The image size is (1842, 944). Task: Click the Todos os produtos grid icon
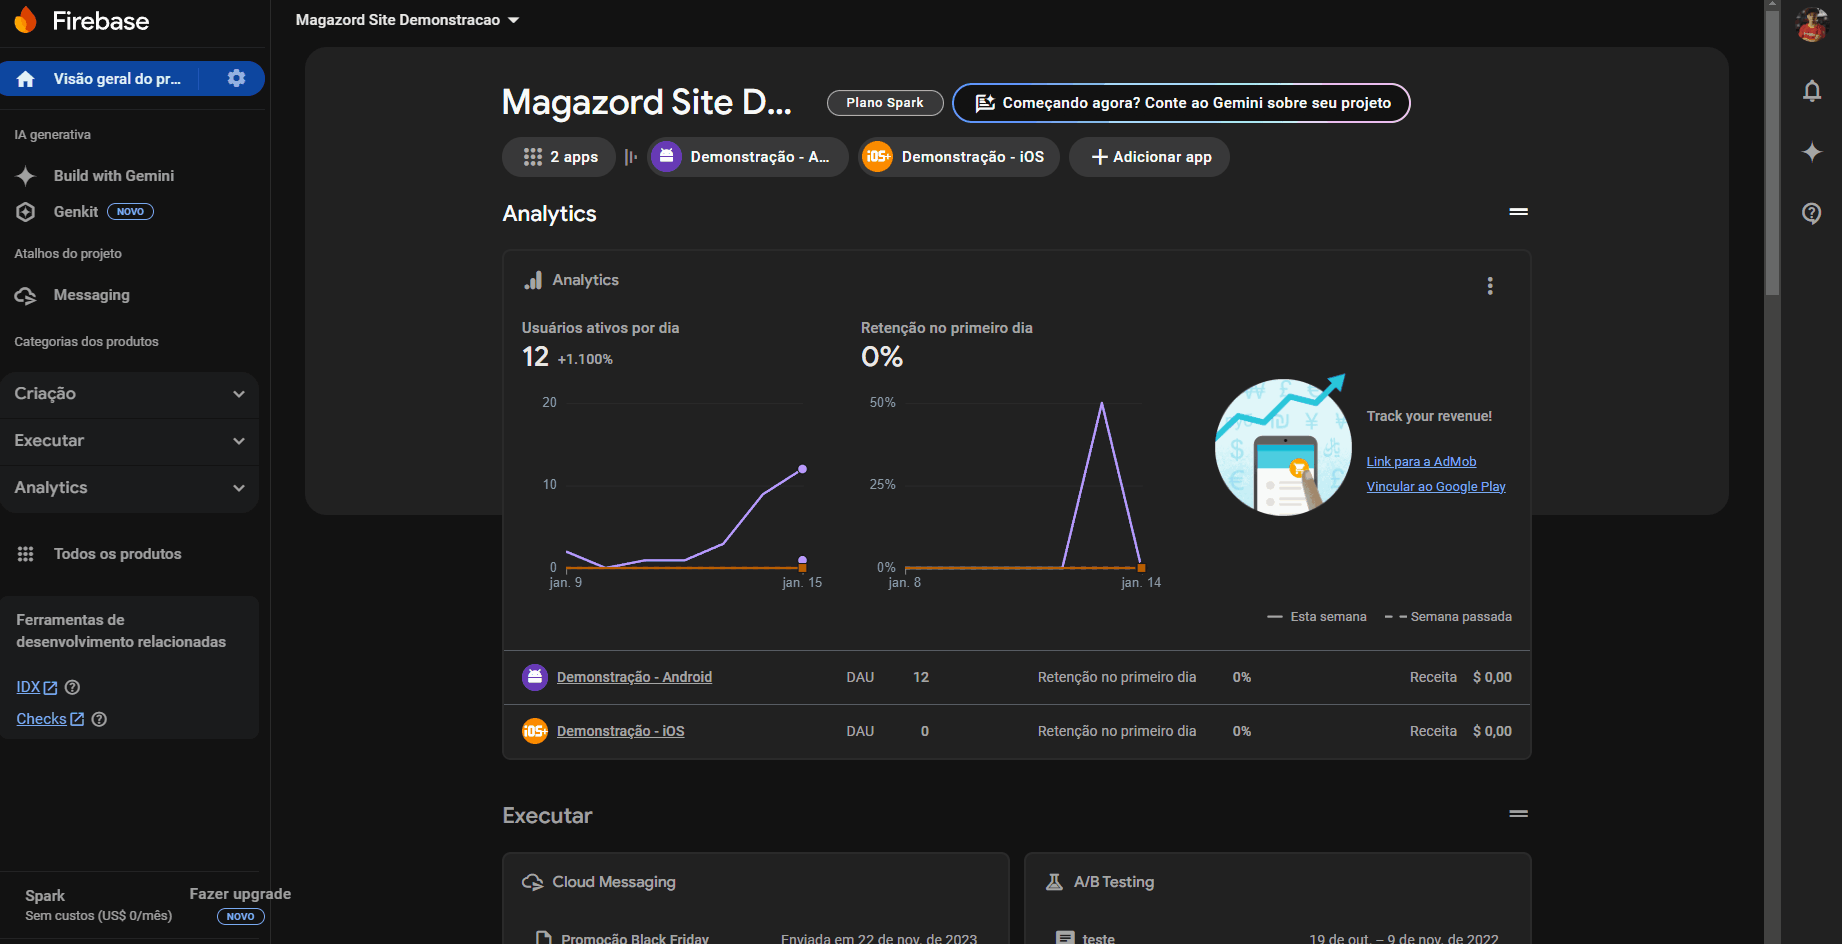(x=26, y=554)
